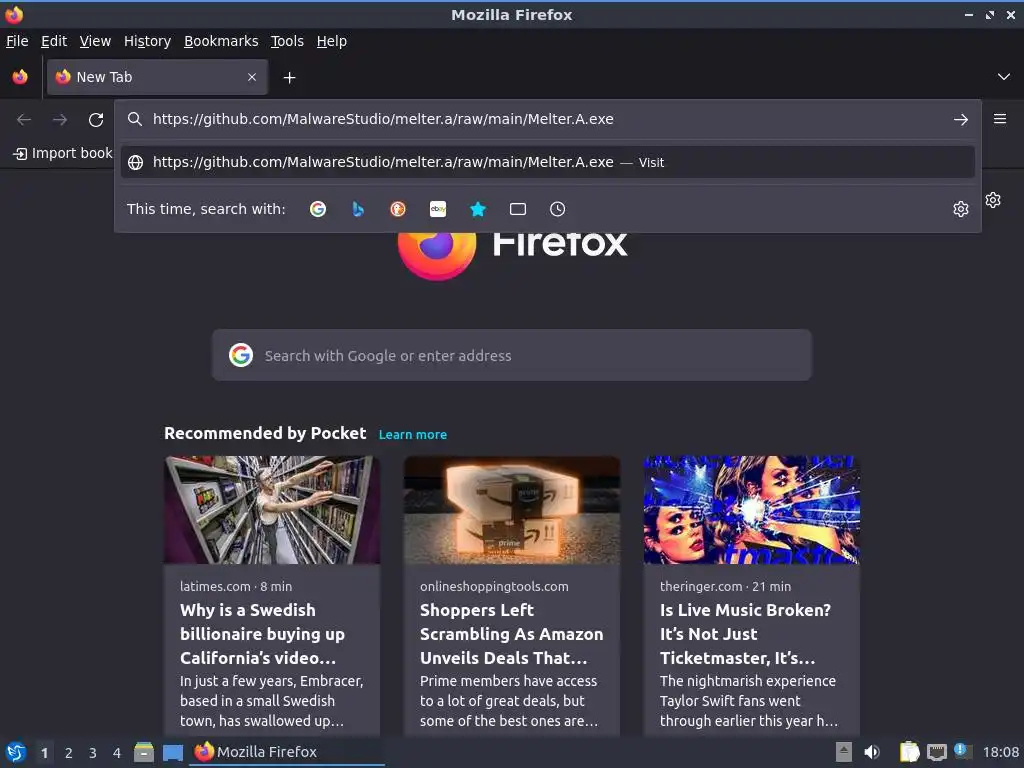Go forward with the forward arrow
This screenshot has width=1024, height=768.
coord(60,120)
